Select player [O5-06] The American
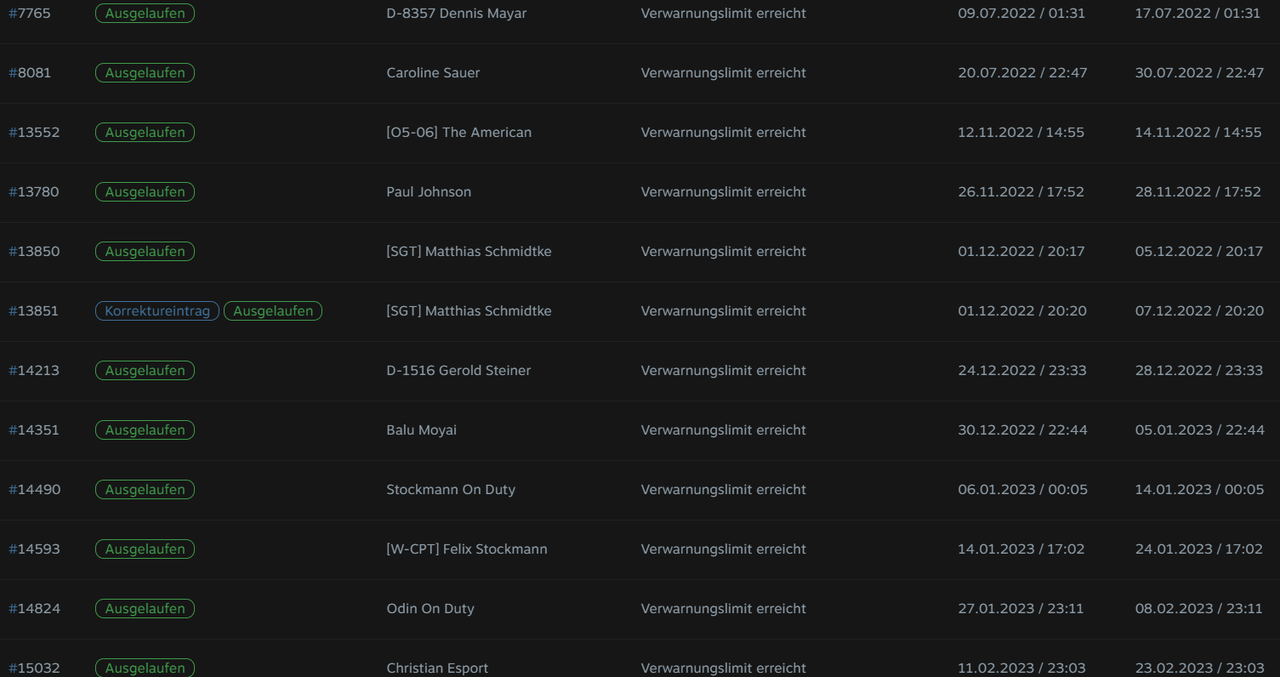 (x=459, y=132)
